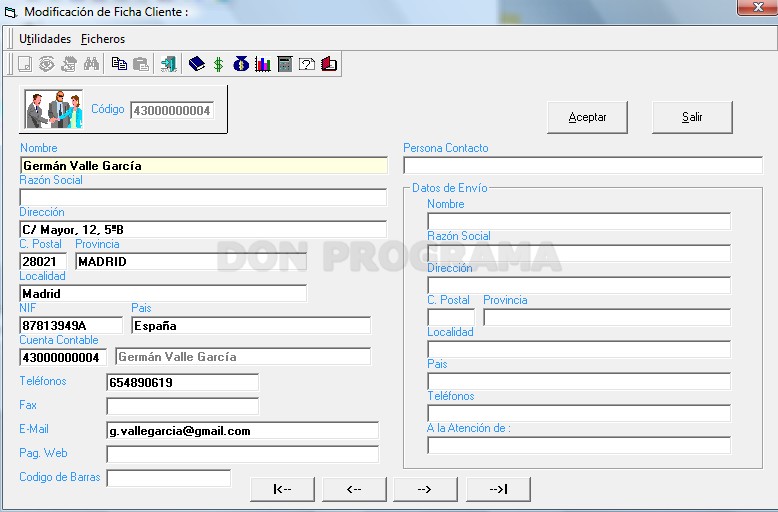Open the blue book icon

coord(197,64)
